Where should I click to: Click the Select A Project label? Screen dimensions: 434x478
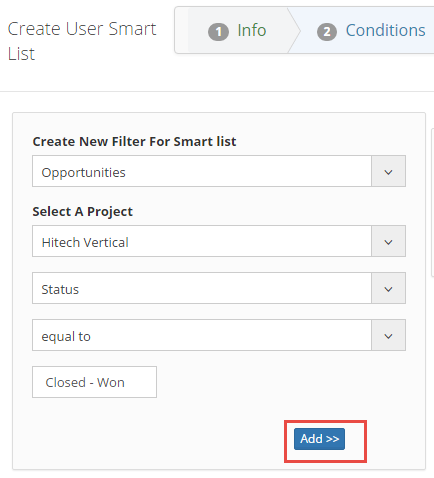click(x=82, y=212)
